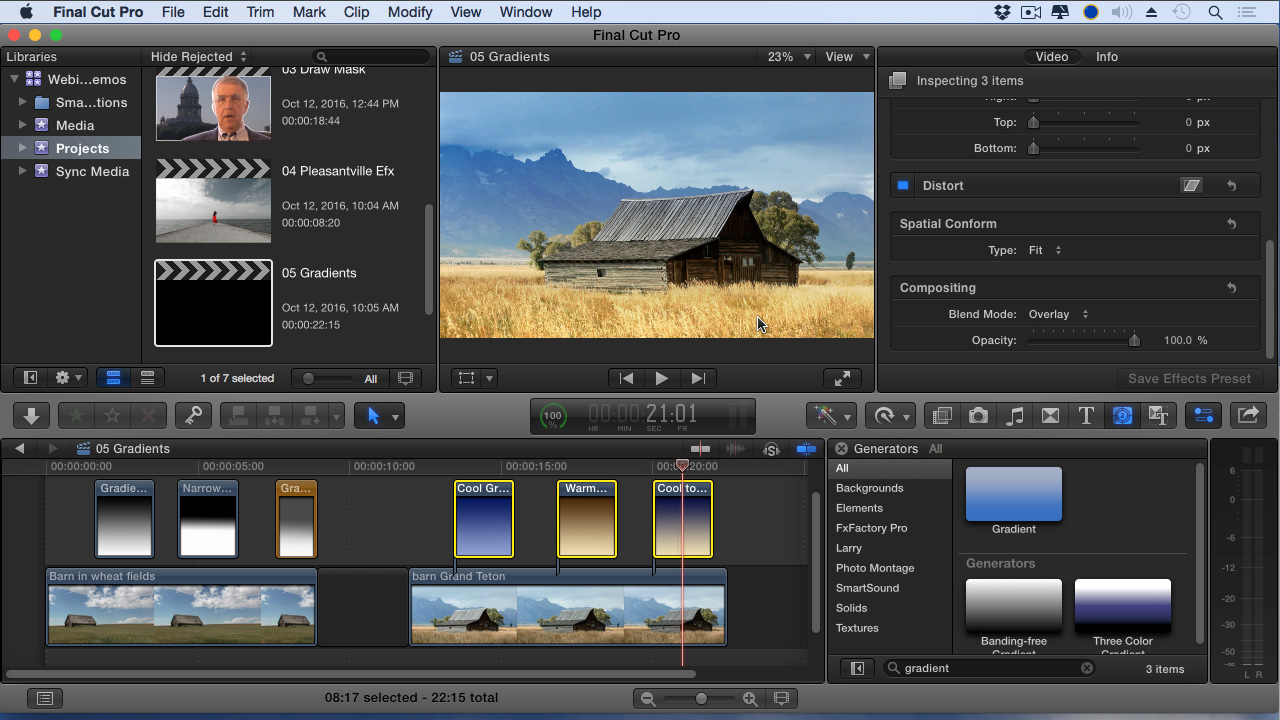Switch browser to list view
The image size is (1280, 720).
(x=147, y=378)
